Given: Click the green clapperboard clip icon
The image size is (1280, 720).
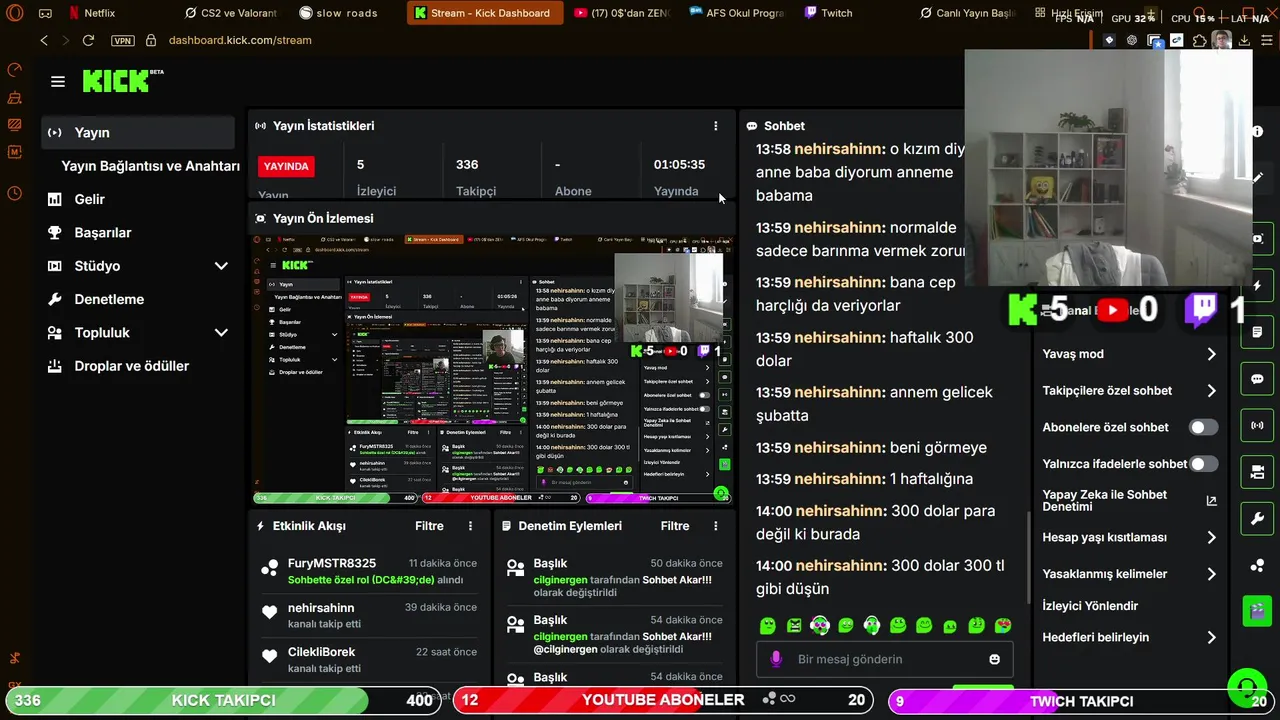Looking at the screenshot, I should click(x=1257, y=610).
